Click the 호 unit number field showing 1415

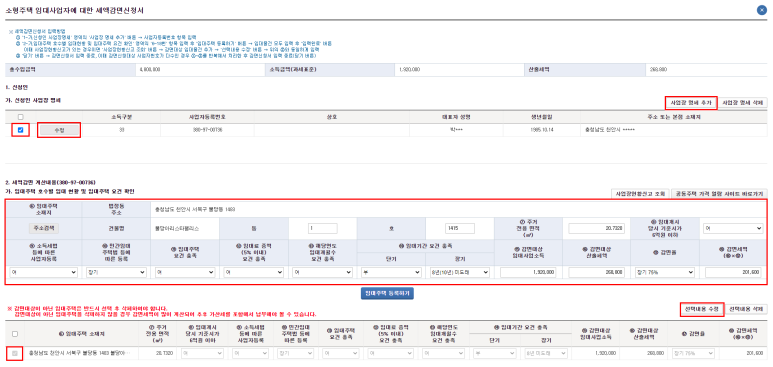pyautogui.click(x=459, y=228)
